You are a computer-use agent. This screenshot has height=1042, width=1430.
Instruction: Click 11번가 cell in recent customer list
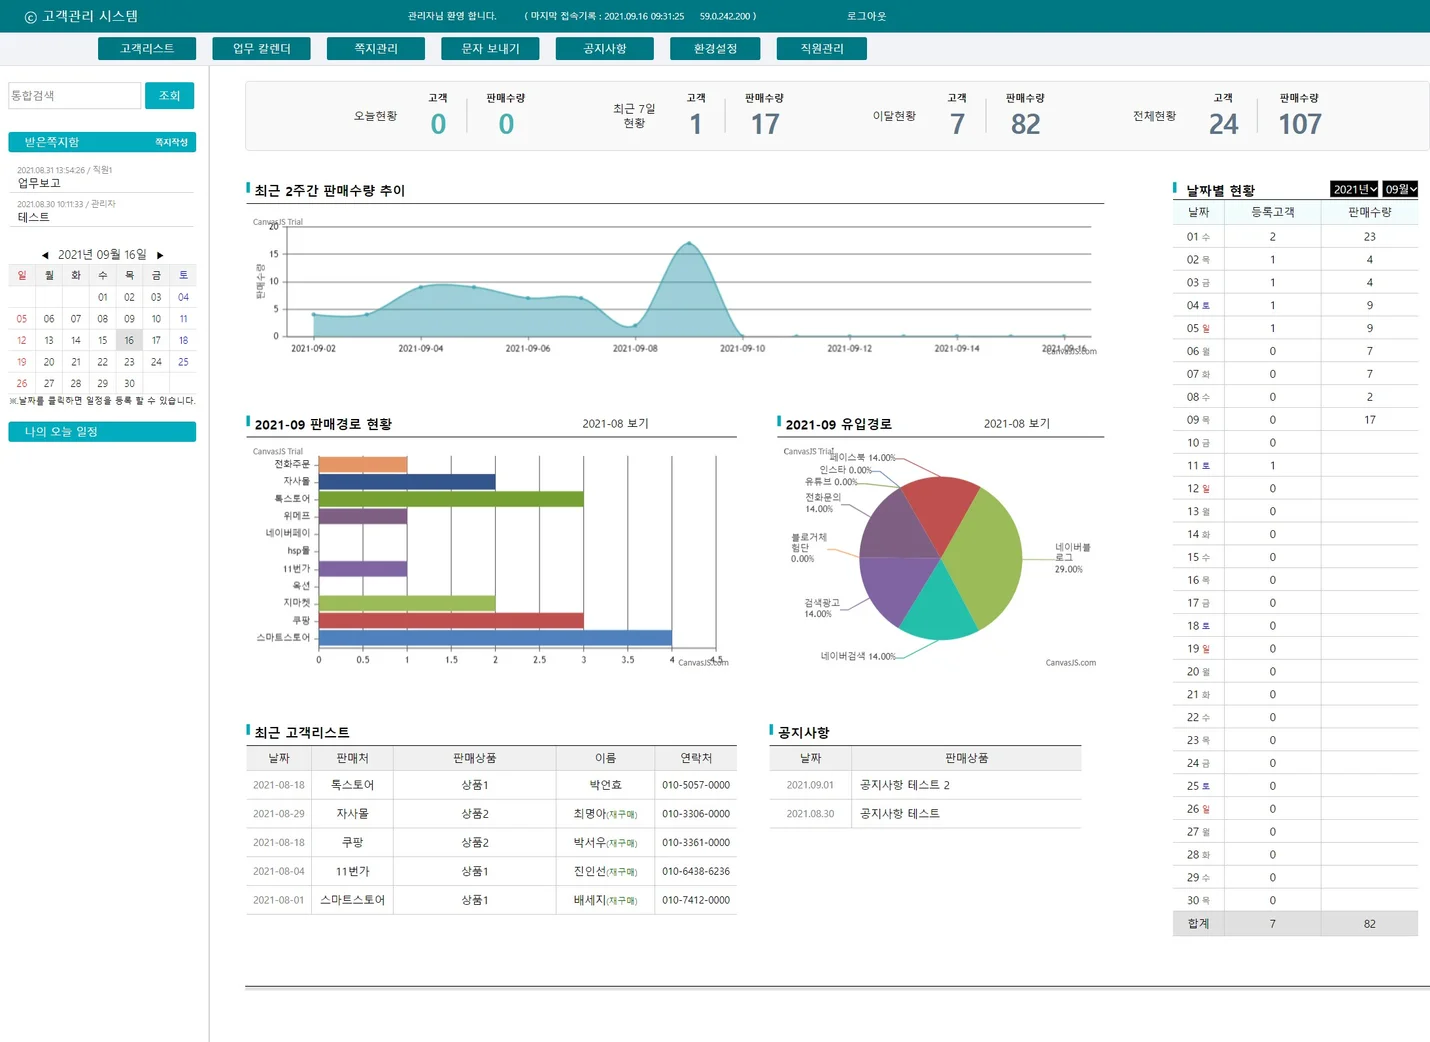click(x=352, y=872)
